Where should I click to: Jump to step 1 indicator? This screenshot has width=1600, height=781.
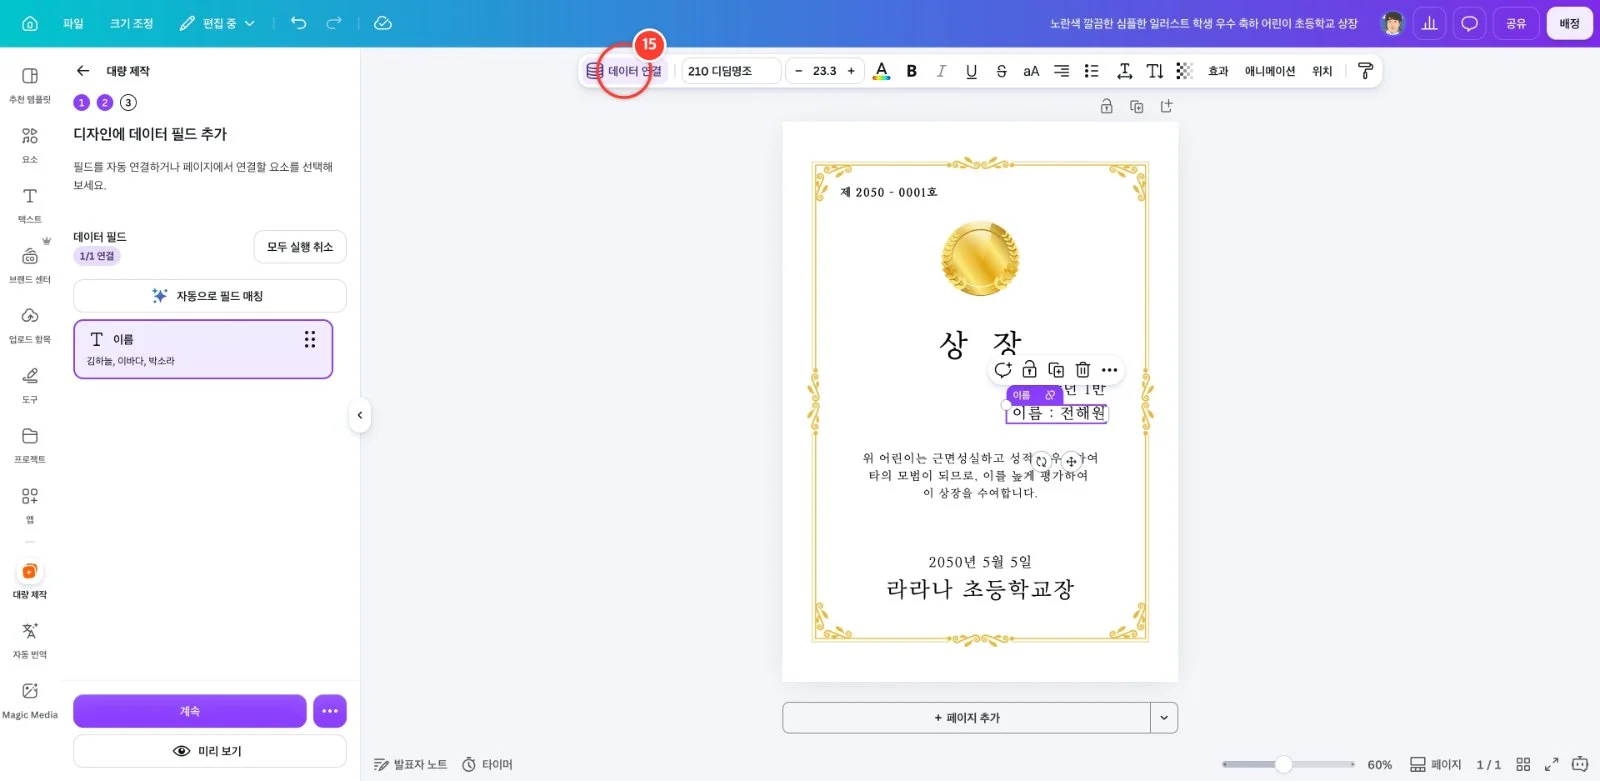point(82,102)
